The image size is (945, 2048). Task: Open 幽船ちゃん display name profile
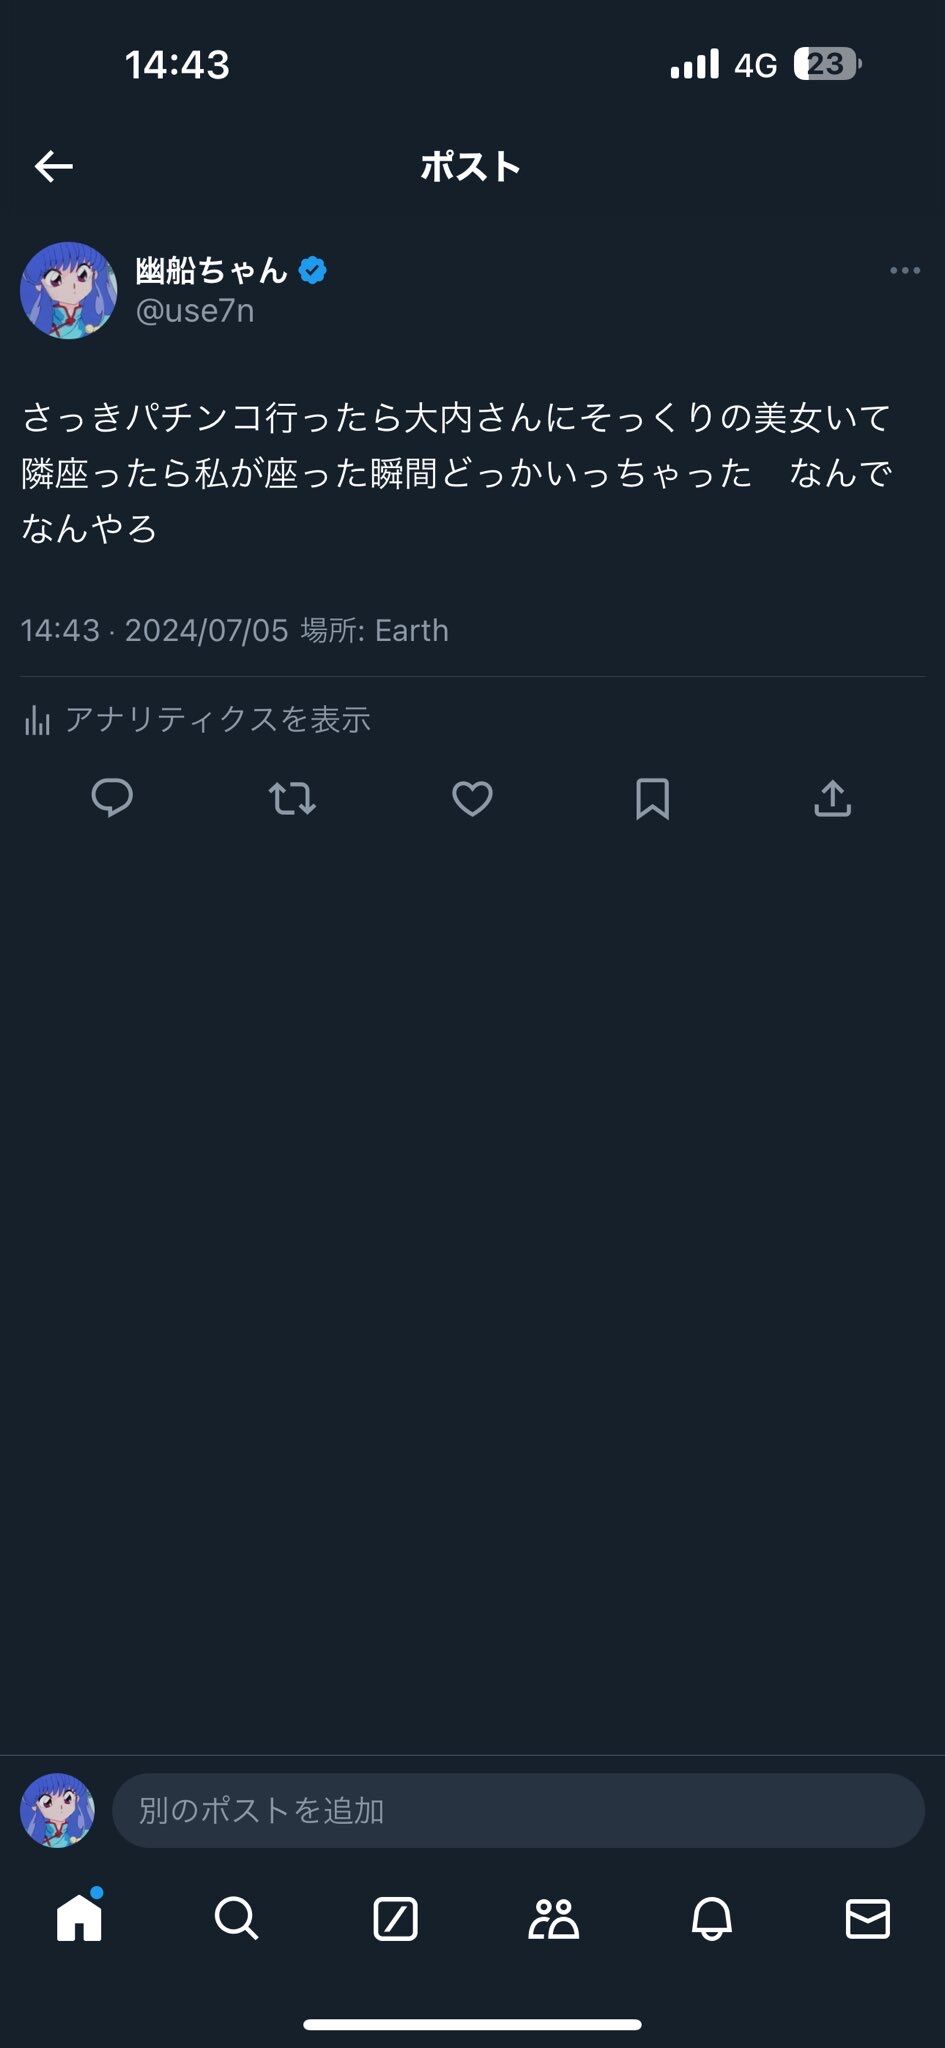211,270
